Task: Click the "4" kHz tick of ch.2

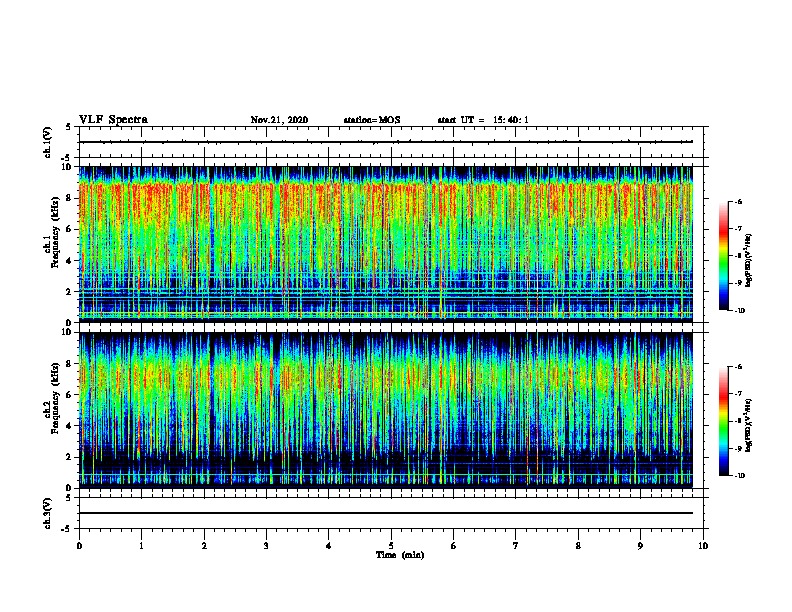Action: click(70, 426)
